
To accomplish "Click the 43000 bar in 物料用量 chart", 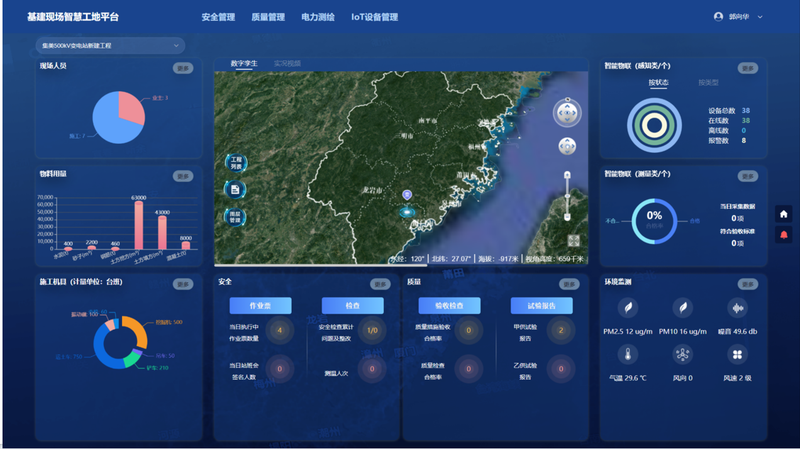I will point(162,233).
